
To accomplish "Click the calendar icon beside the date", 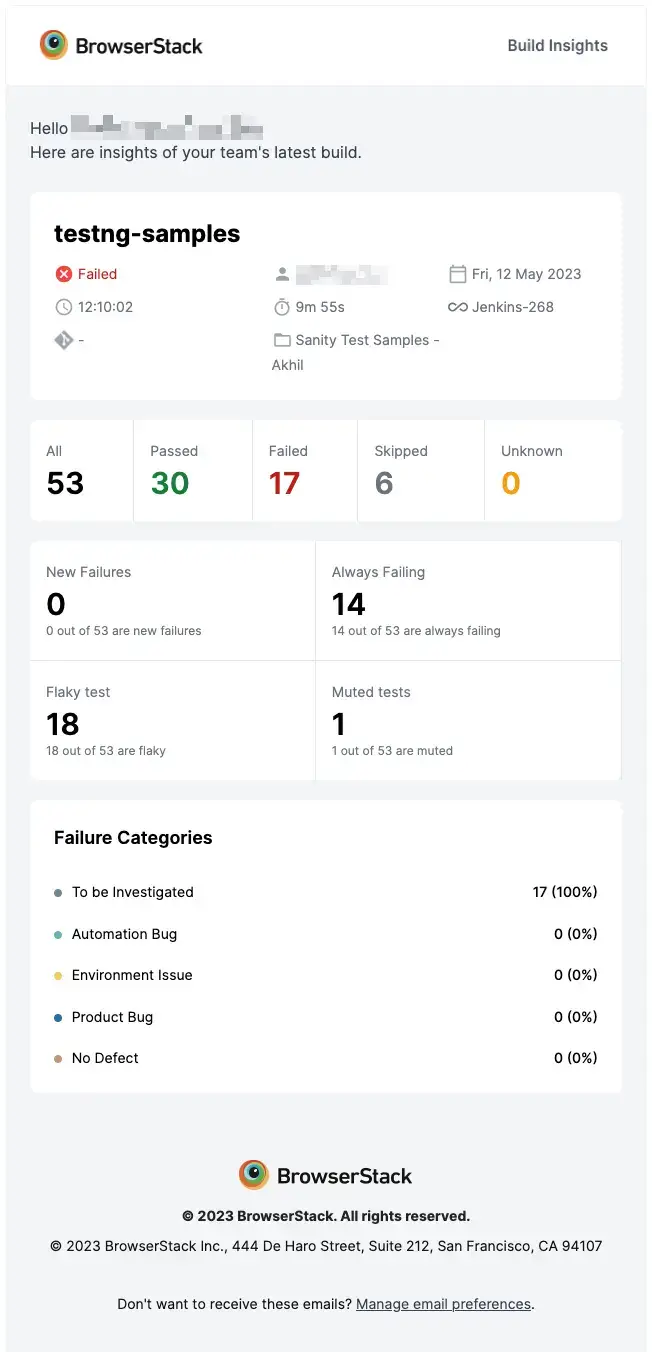I will (x=458, y=274).
